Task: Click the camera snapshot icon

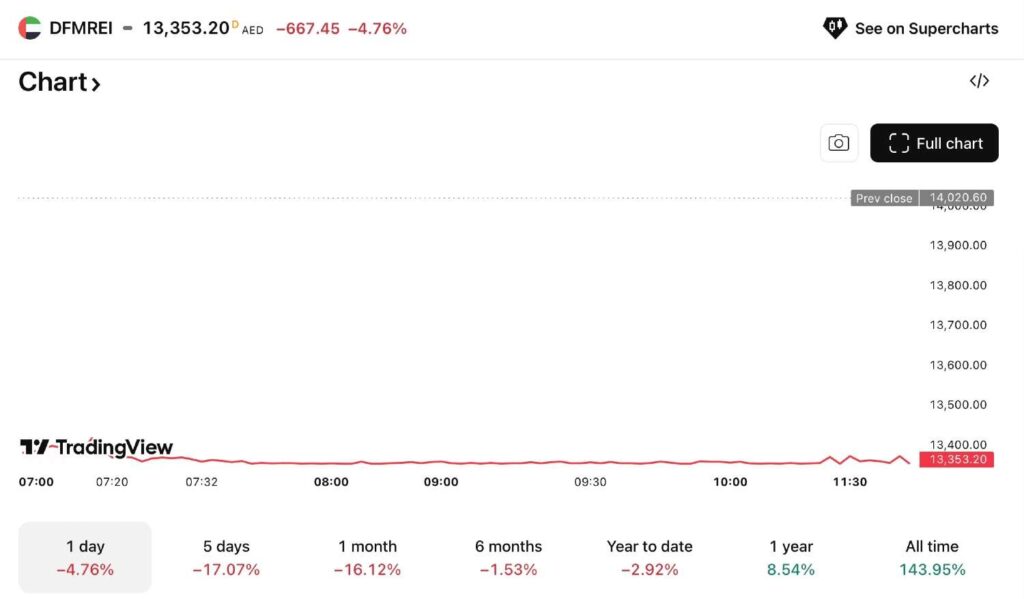Action: (838, 143)
